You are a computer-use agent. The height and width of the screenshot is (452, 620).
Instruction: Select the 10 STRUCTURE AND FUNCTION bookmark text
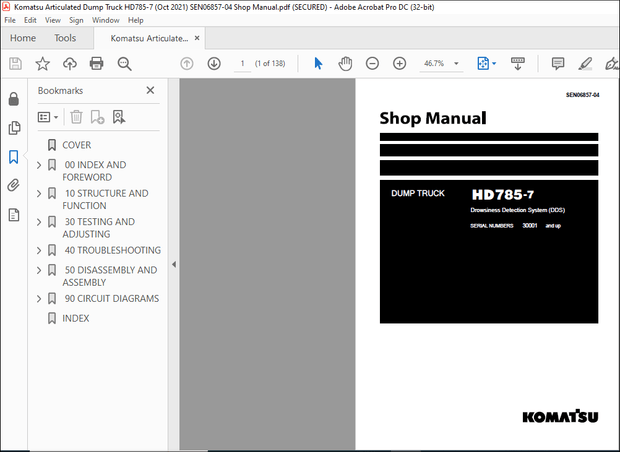tap(106, 199)
